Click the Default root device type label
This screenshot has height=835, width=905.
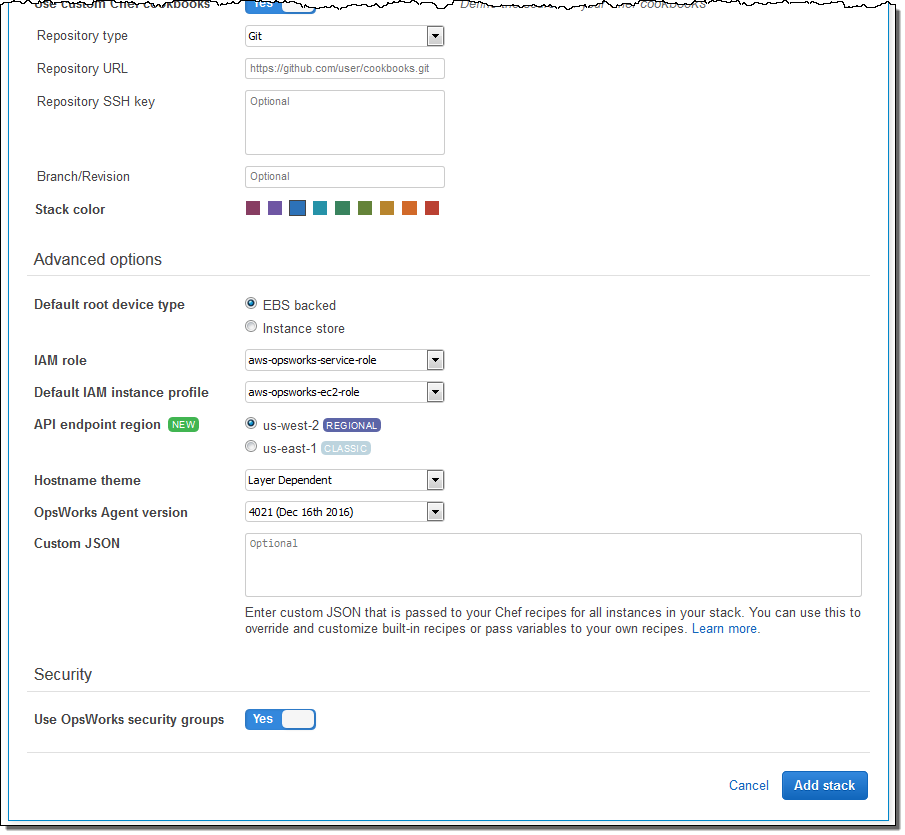[109, 305]
